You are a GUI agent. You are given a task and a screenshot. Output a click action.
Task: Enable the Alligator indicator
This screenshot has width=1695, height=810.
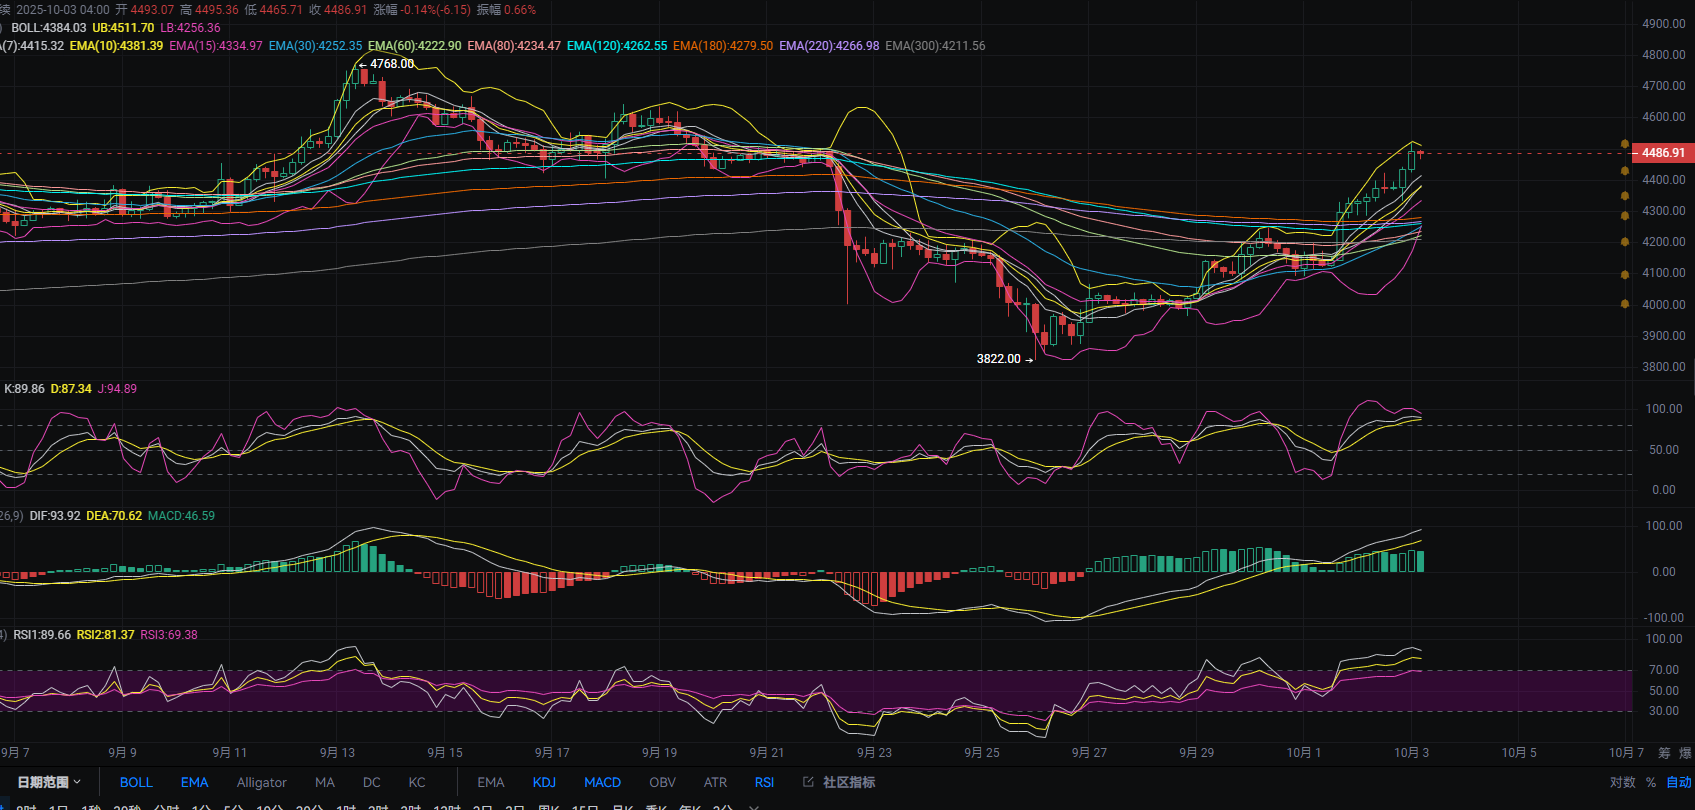262,782
